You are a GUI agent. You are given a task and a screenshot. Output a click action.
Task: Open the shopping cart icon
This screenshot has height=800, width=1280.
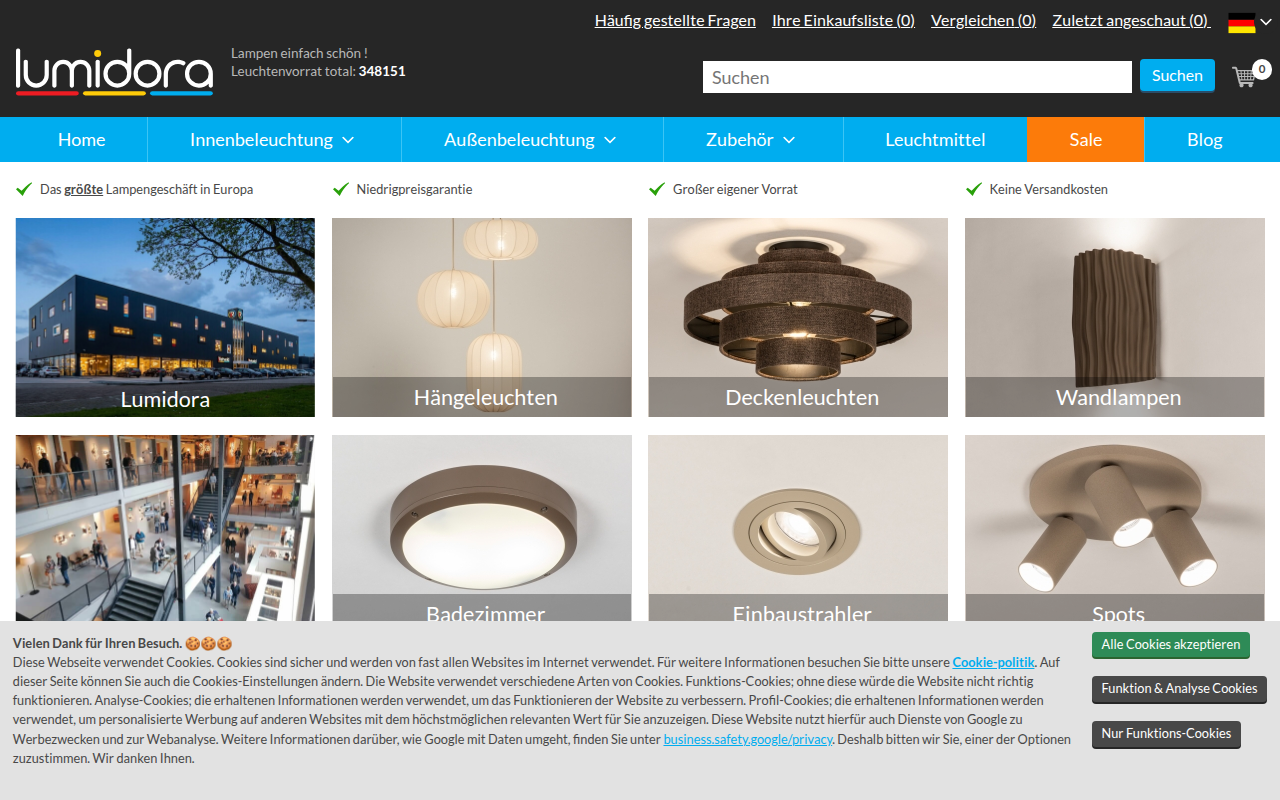[x=1245, y=76]
